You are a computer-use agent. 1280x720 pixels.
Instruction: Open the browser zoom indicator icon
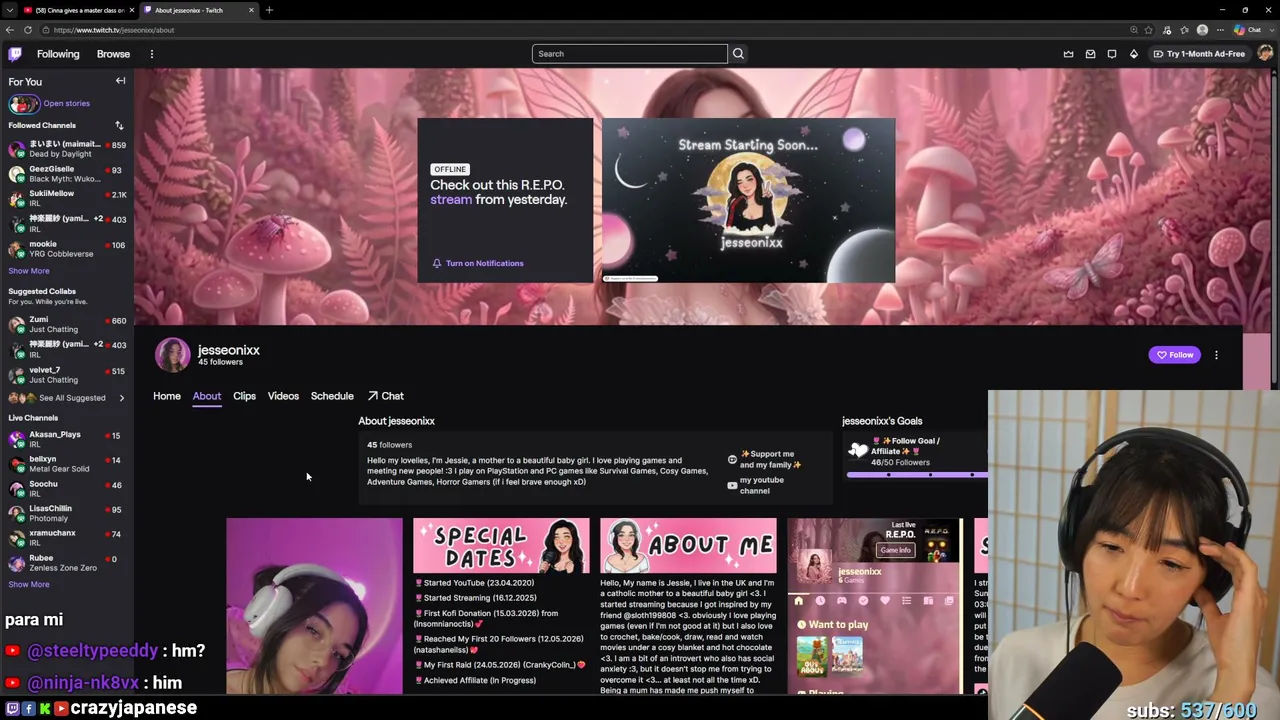pos(1134,30)
